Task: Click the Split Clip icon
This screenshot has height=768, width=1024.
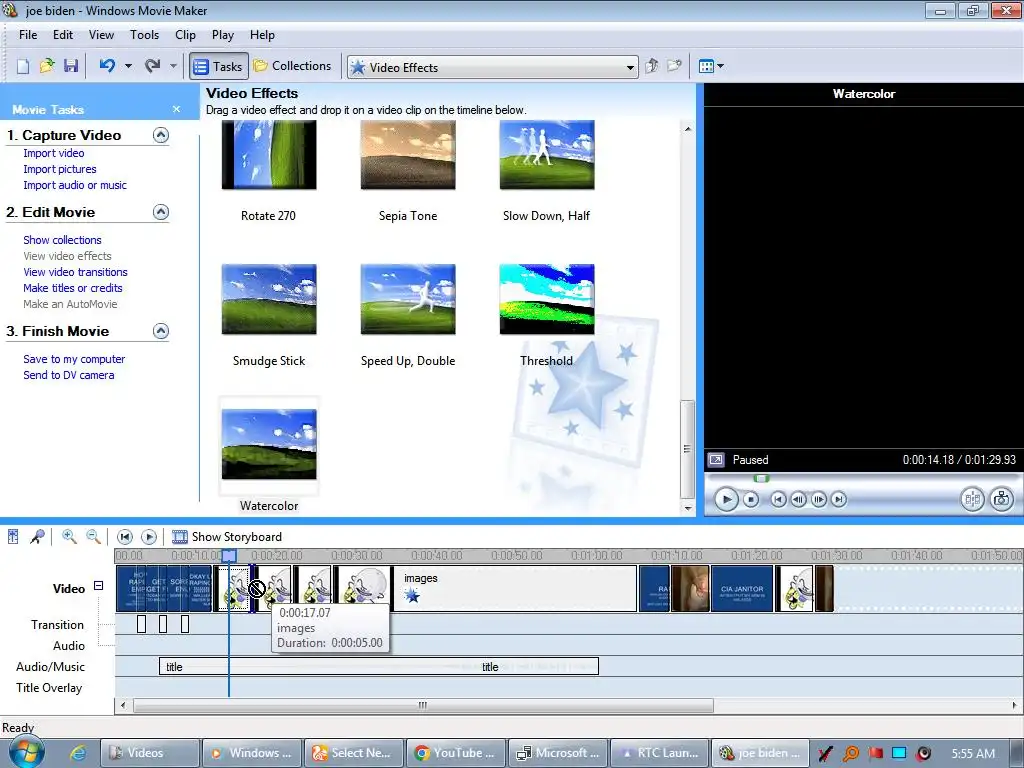Action: tap(972, 500)
